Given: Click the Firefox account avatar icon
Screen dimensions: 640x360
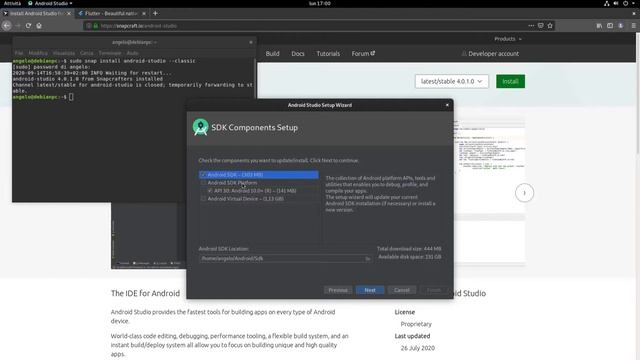Looking at the screenshot, I should tap(621, 26).
